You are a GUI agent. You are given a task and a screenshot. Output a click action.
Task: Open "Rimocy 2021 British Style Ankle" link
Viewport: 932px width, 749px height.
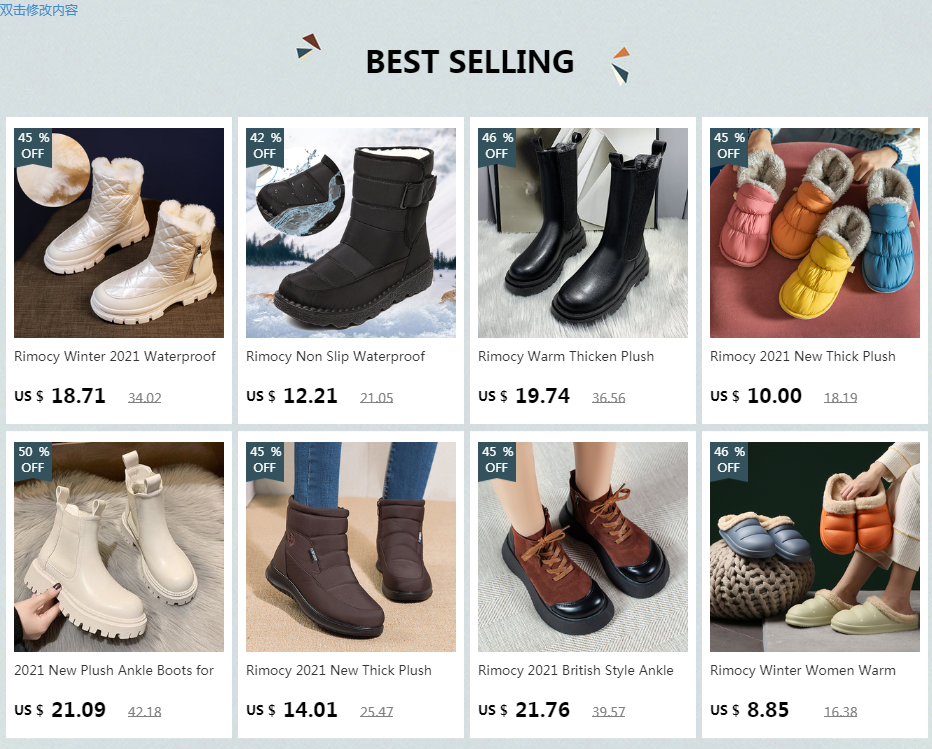pyautogui.click(x=576, y=670)
